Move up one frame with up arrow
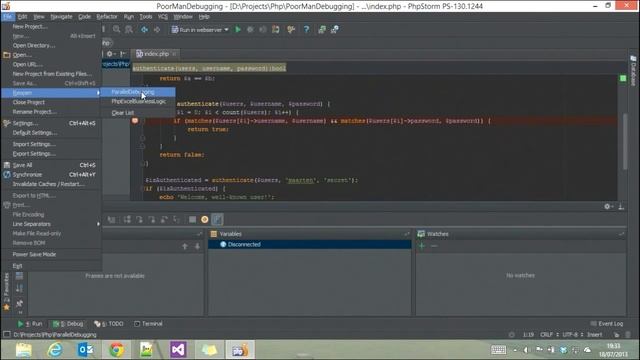This screenshot has height=360, width=640. pos(185,246)
